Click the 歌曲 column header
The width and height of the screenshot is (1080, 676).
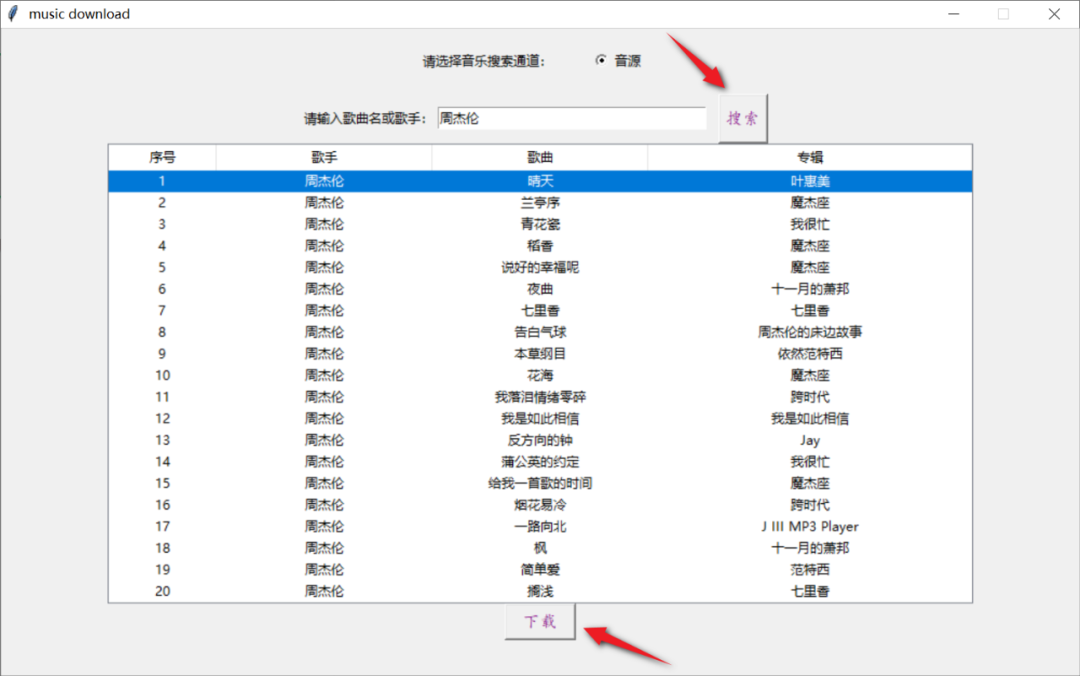point(539,157)
